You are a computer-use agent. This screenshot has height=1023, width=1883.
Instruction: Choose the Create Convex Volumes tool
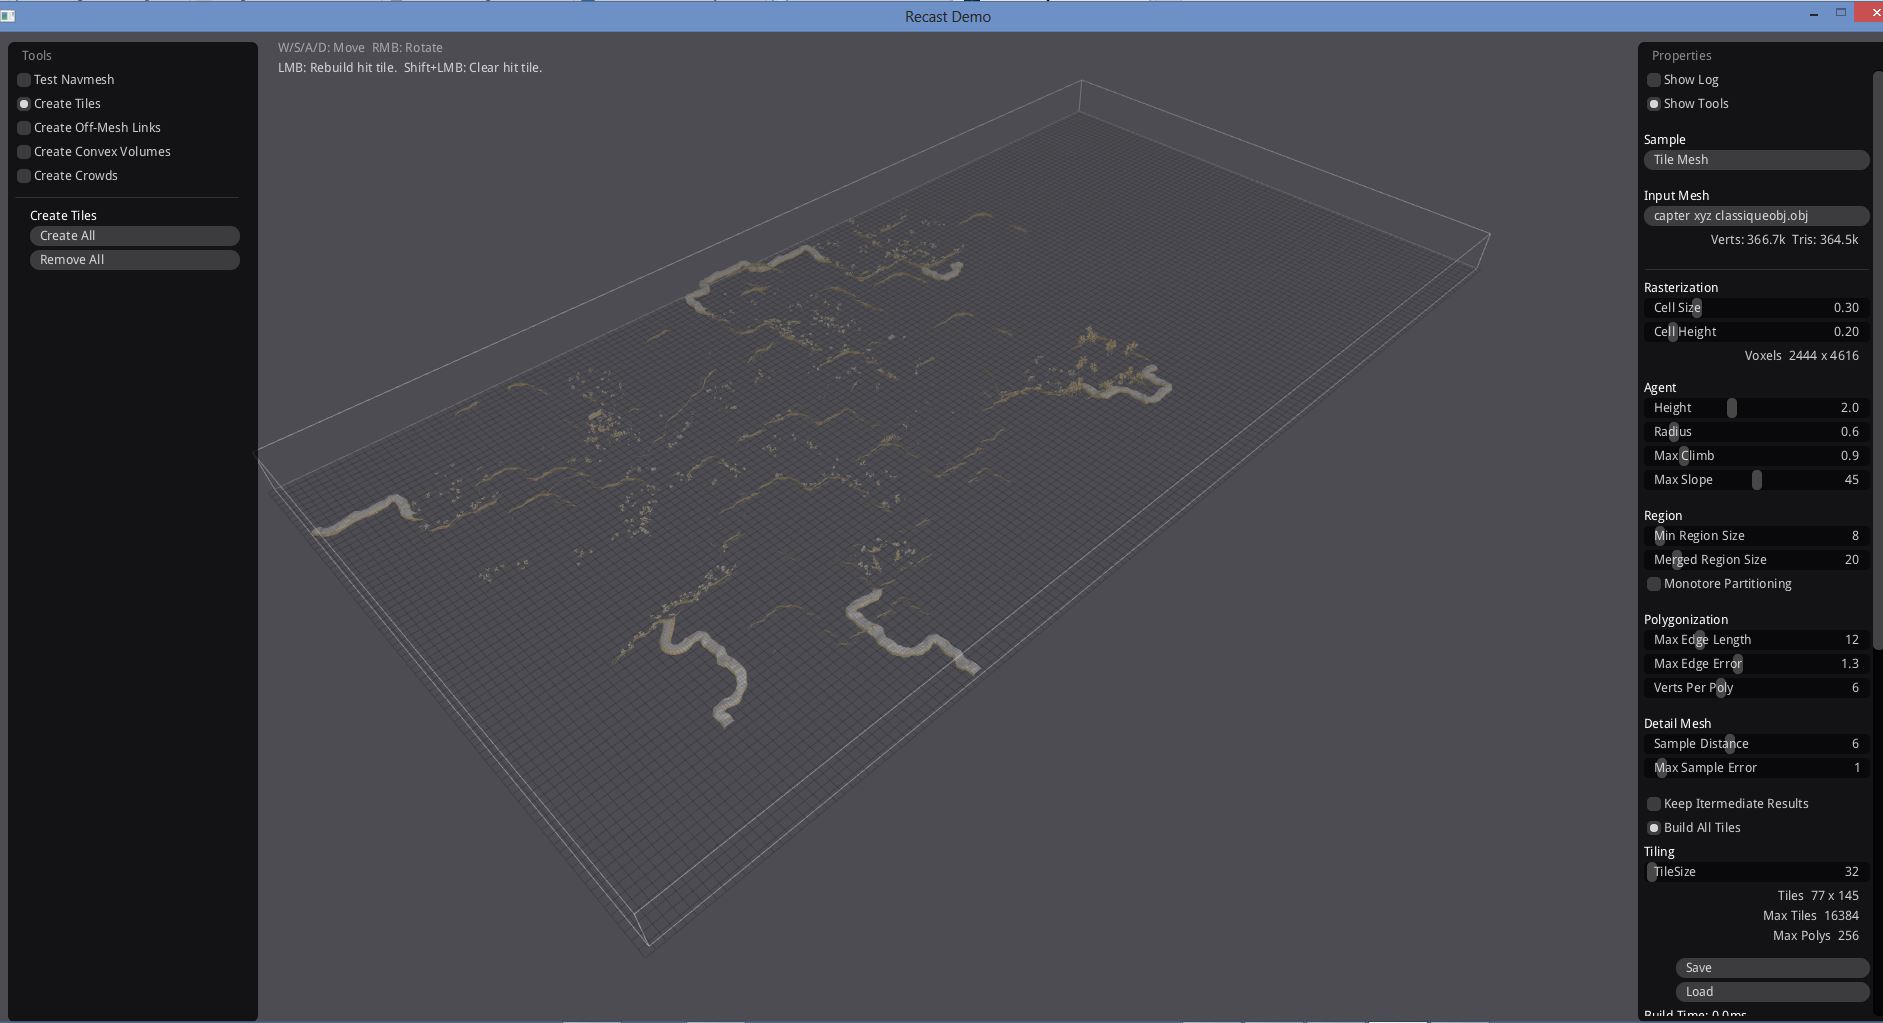pyautogui.click(x=24, y=152)
